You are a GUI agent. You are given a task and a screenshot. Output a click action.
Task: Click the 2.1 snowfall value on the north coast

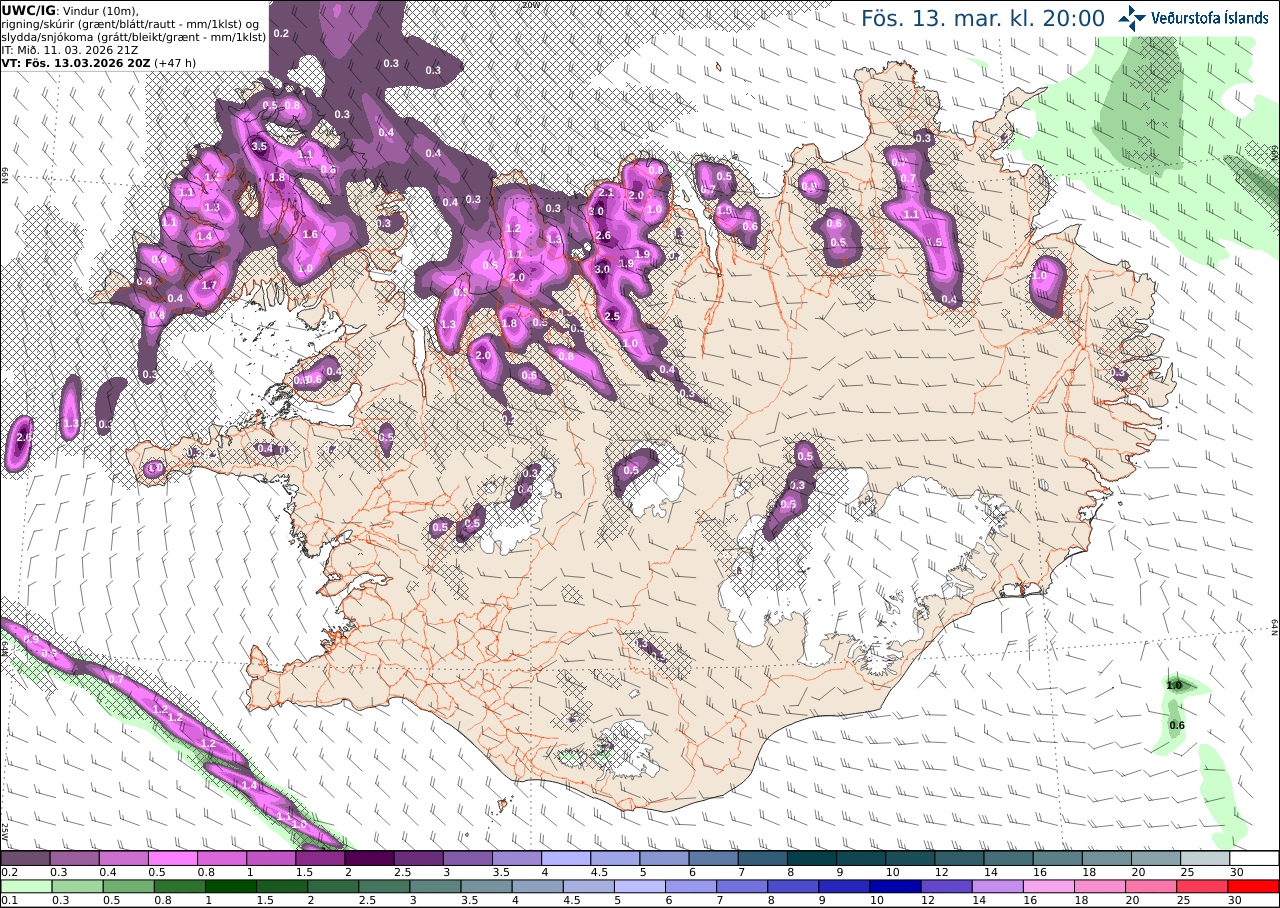coord(605,192)
